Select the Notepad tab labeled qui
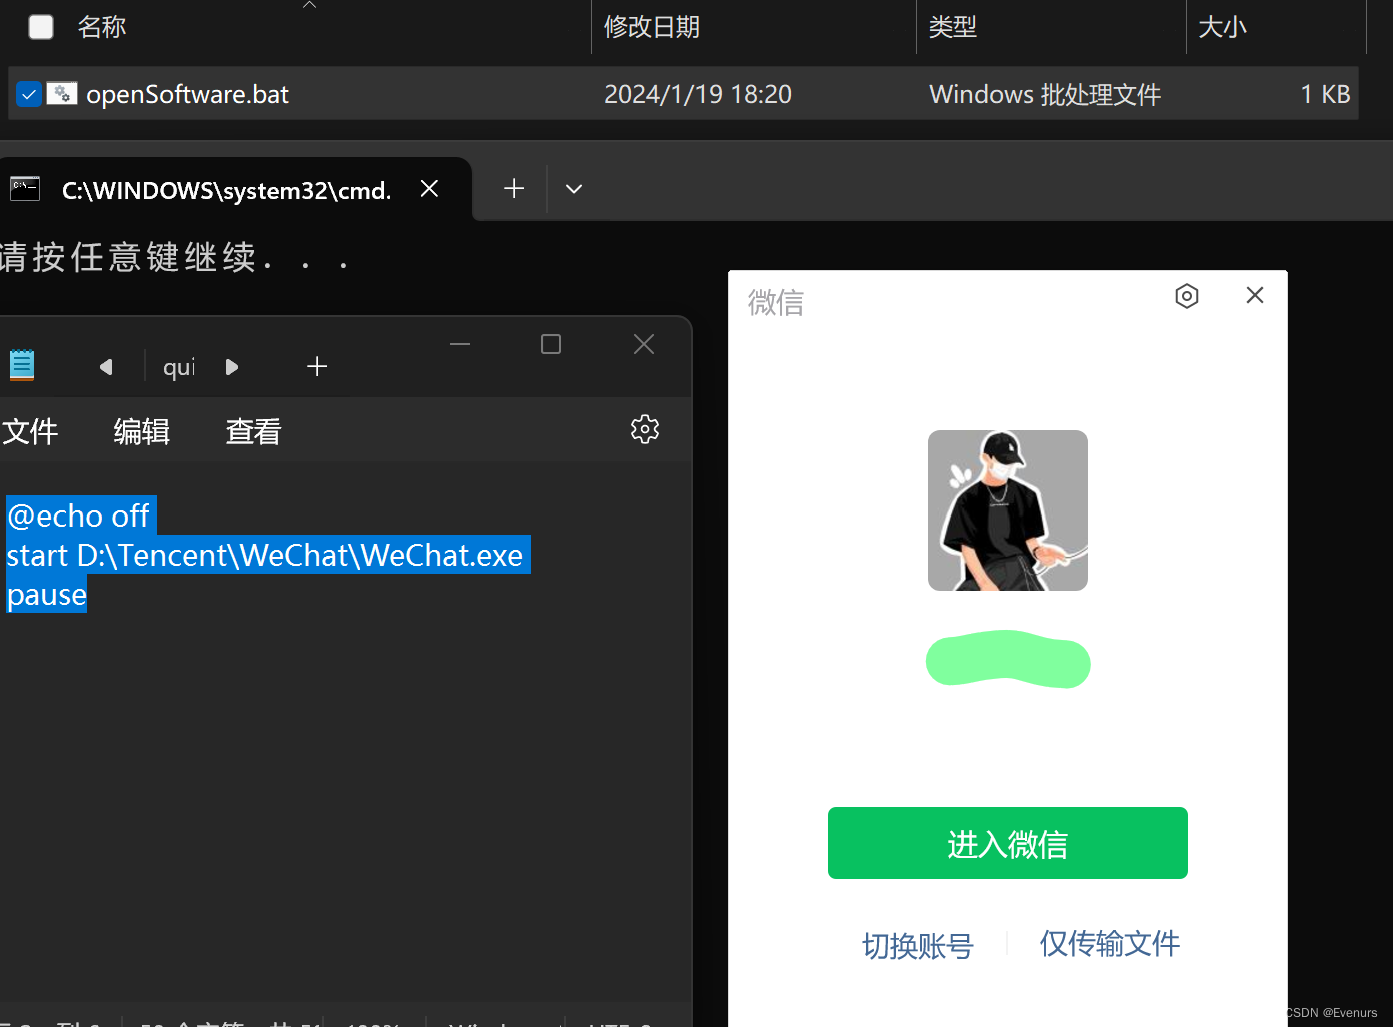The height and width of the screenshot is (1028, 1394). (x=180, y=368)
